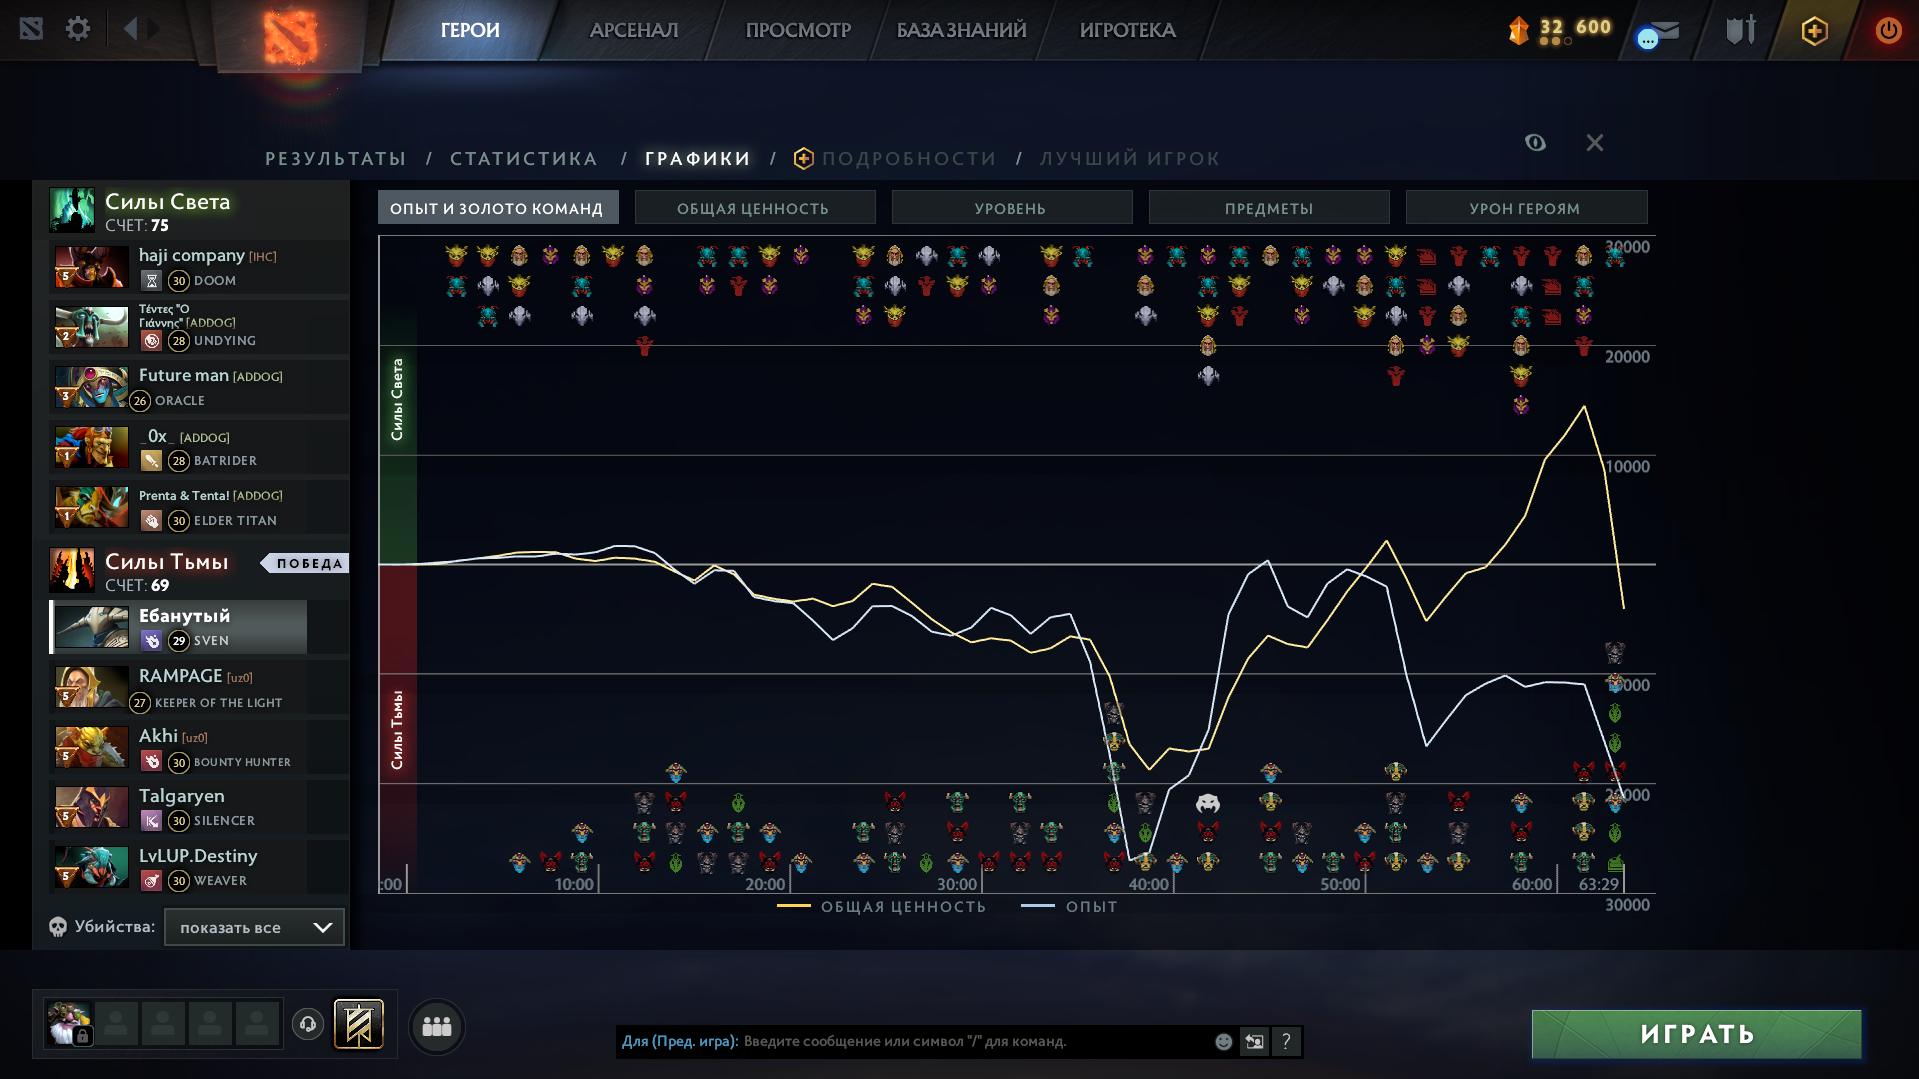Click the banner flag icon
The width and height of the screenshot is (1919, 1079).
pyautogui.click(x=358, y=1024)
